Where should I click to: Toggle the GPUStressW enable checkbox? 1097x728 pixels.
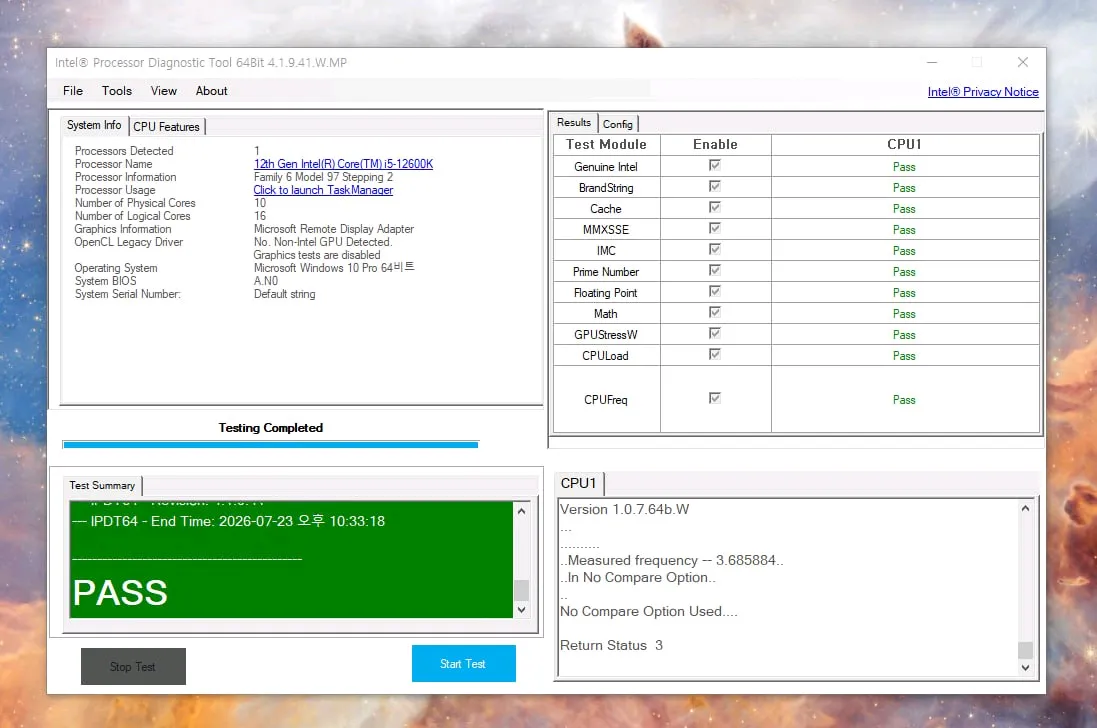click(714, 333)
